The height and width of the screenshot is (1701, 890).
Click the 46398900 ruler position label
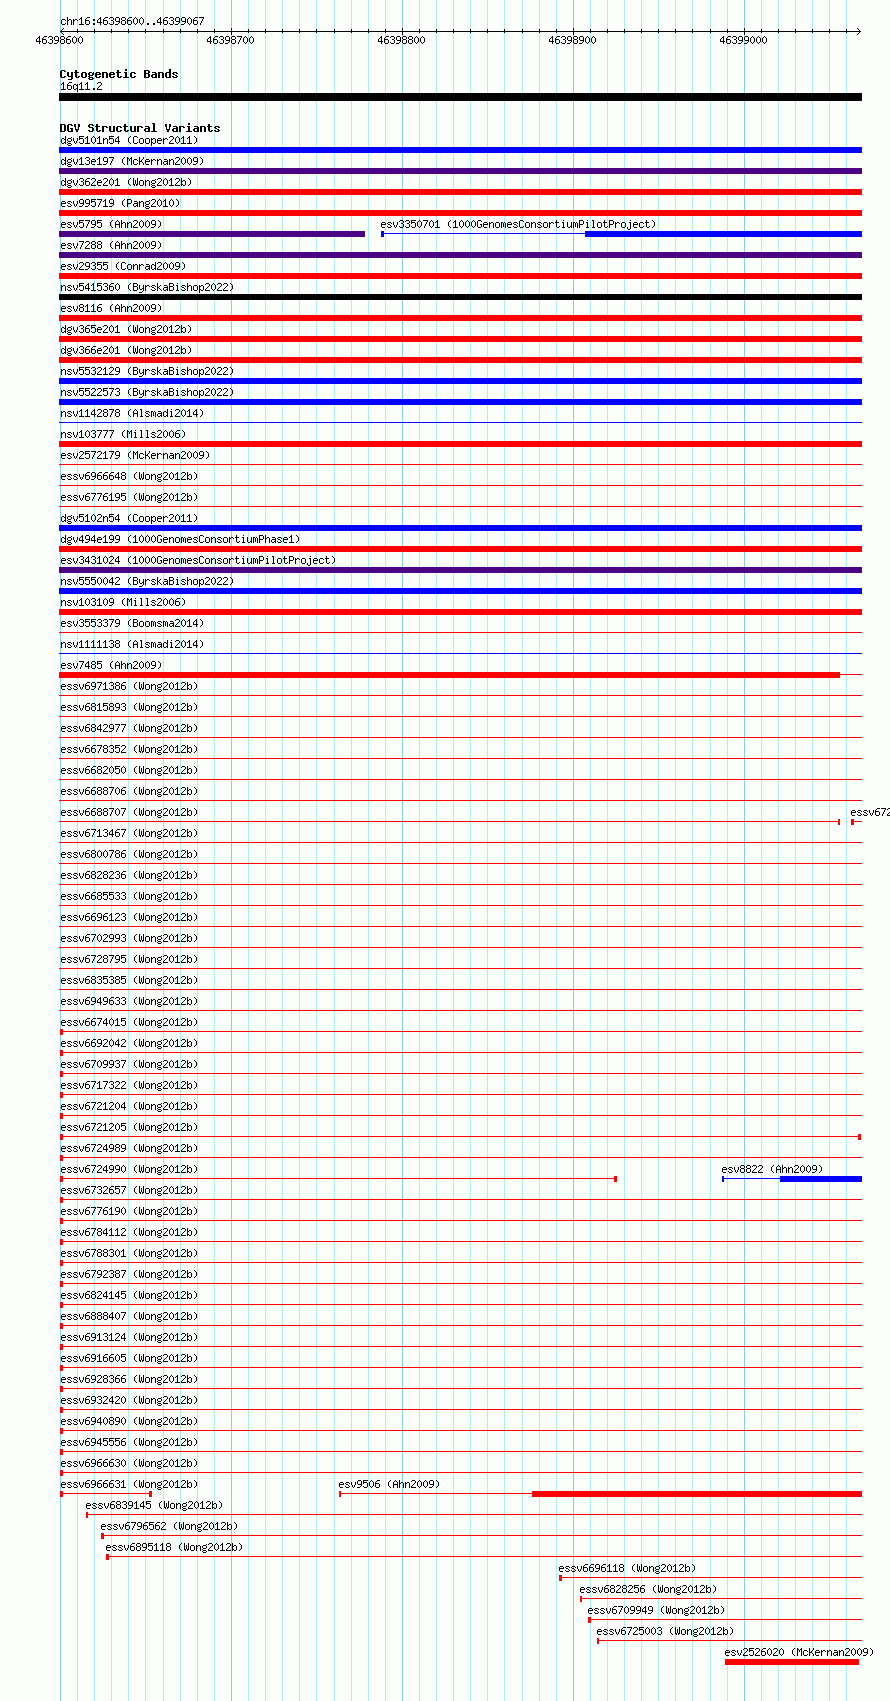(x=572, y=40)
